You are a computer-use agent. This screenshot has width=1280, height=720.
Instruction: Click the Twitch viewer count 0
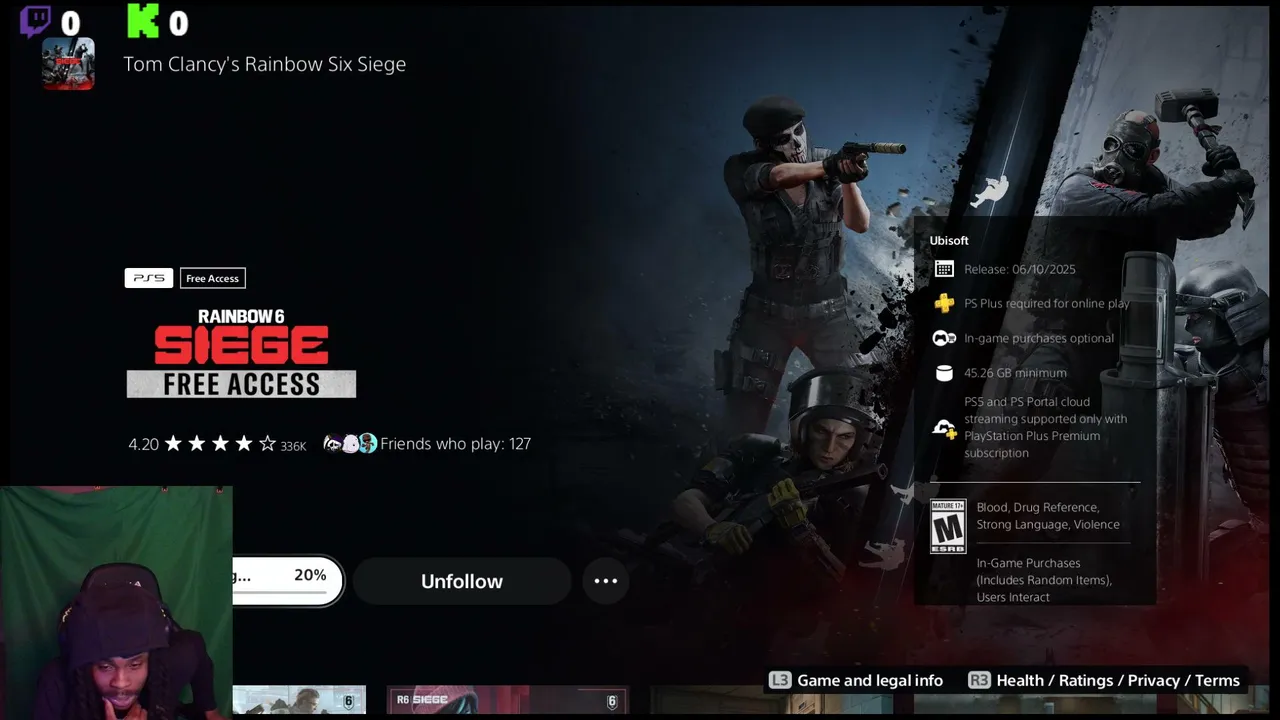coord(70,23)
